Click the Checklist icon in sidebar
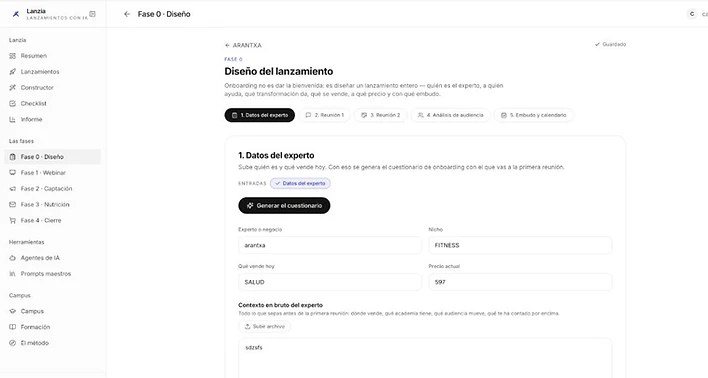The height and width of the screenshot is (378, 708). pos(13,103)
